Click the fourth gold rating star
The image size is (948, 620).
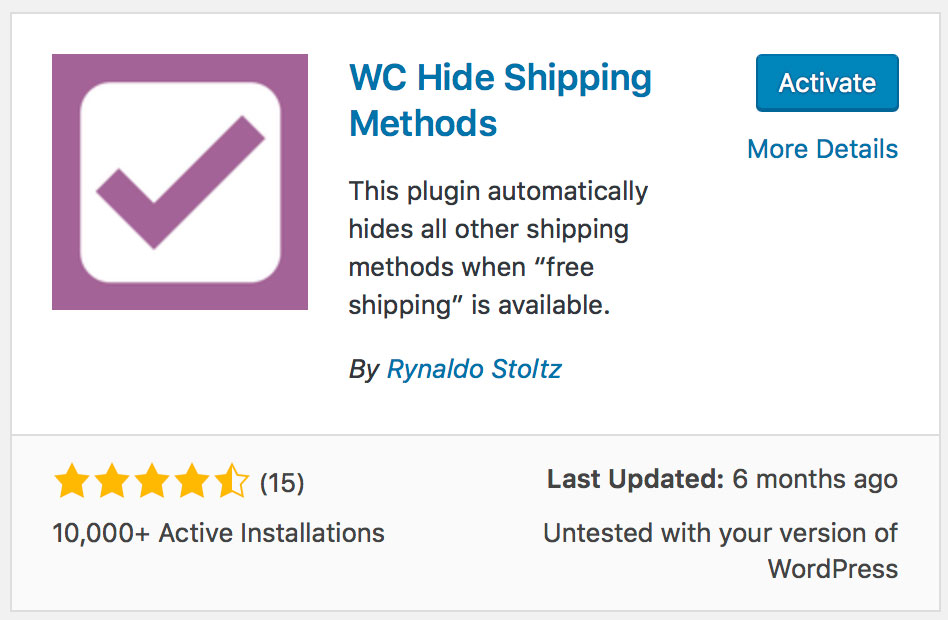coord(191,482)
